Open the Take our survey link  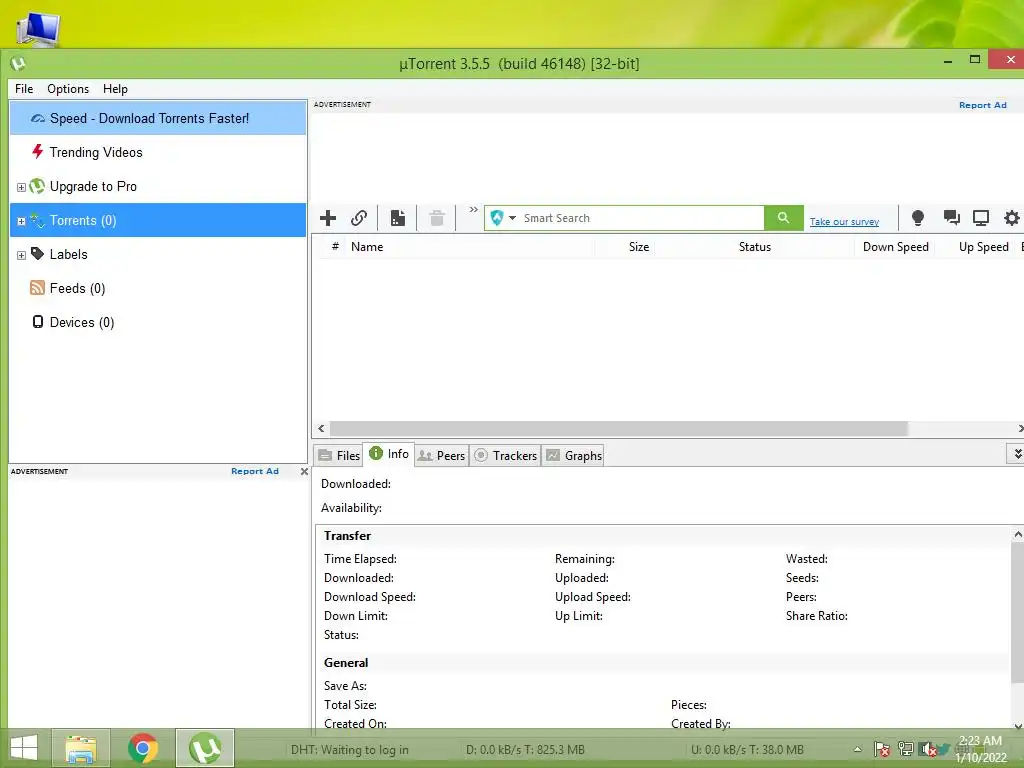844,222
